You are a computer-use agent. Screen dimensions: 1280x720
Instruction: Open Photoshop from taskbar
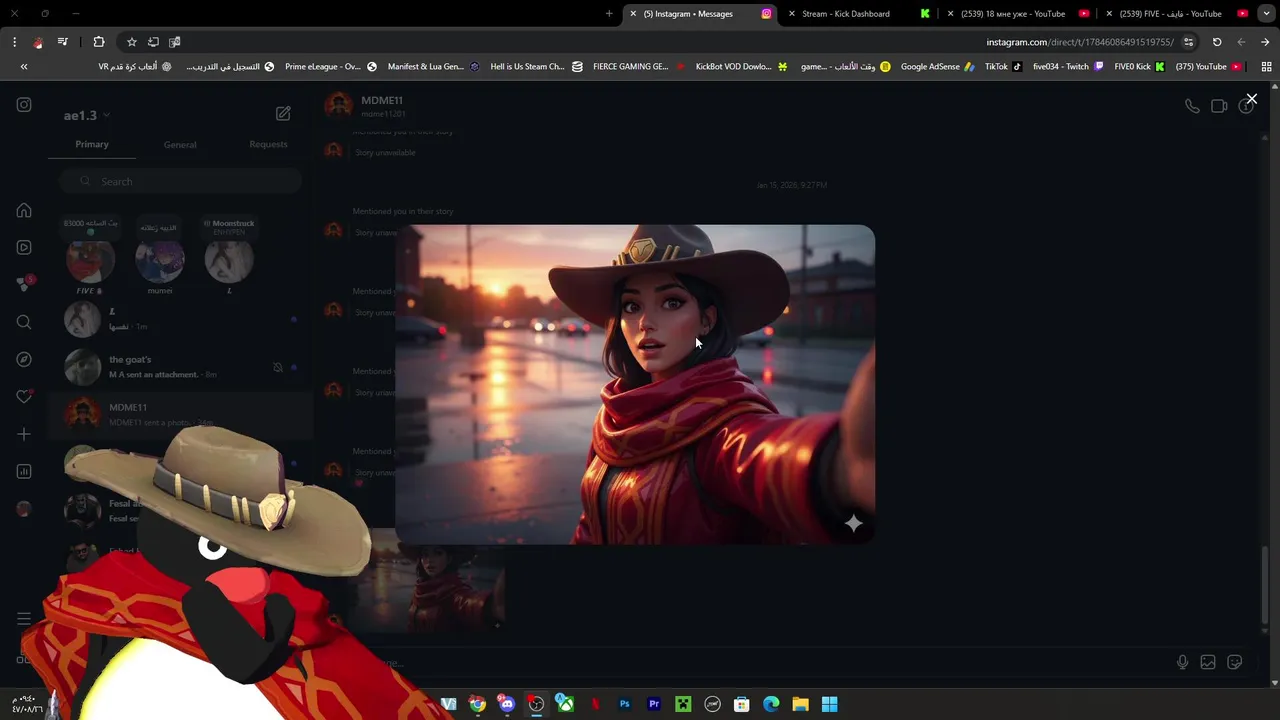(624, 704)
